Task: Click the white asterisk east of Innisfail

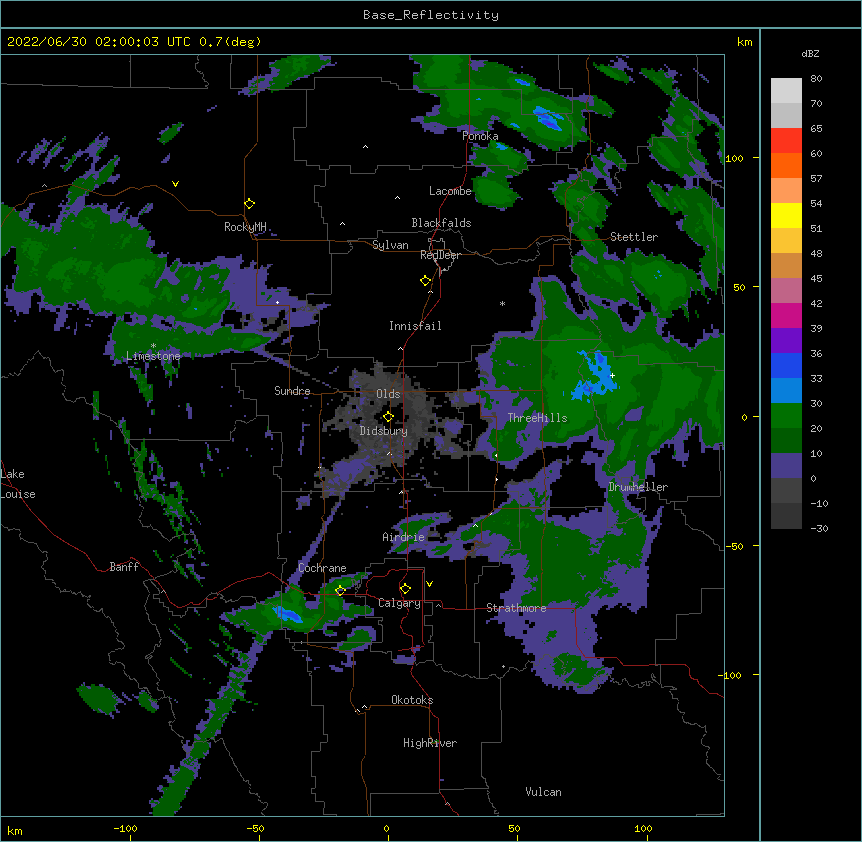Action: coord(502,303)
